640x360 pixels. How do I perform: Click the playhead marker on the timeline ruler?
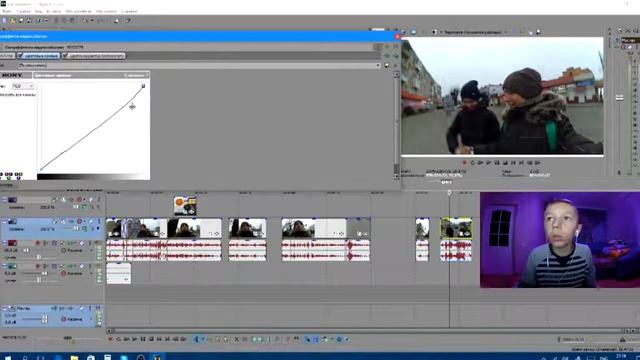(x=449, y=193)
